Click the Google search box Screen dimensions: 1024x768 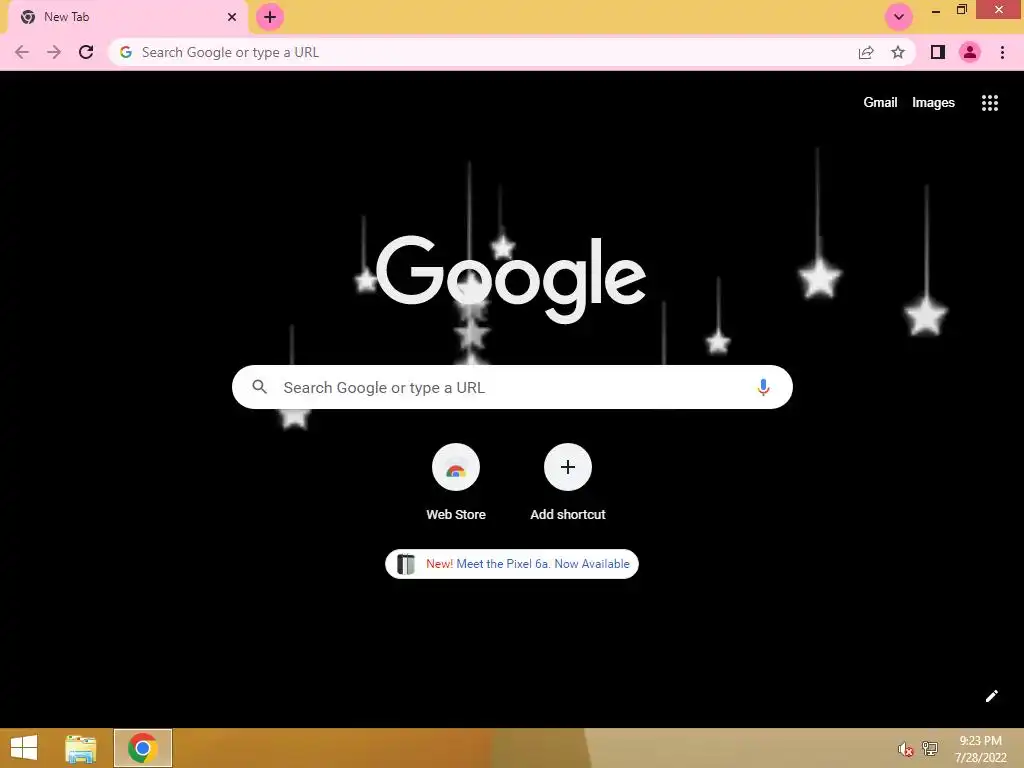point(512,387)
